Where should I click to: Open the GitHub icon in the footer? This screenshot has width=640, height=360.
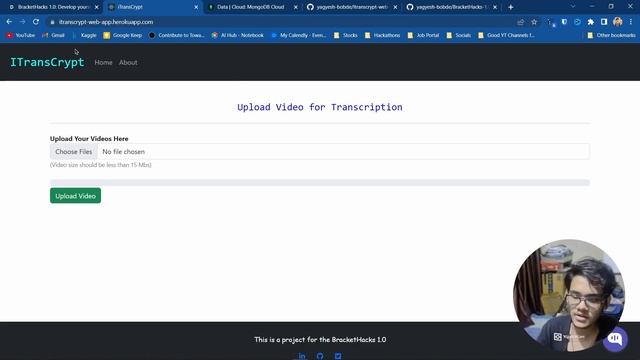pyautogui.click(x=320, y=356)
